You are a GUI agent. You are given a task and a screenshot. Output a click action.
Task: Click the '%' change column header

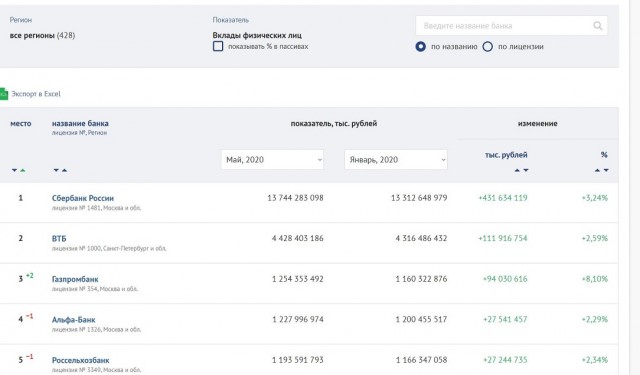point(604,155)
